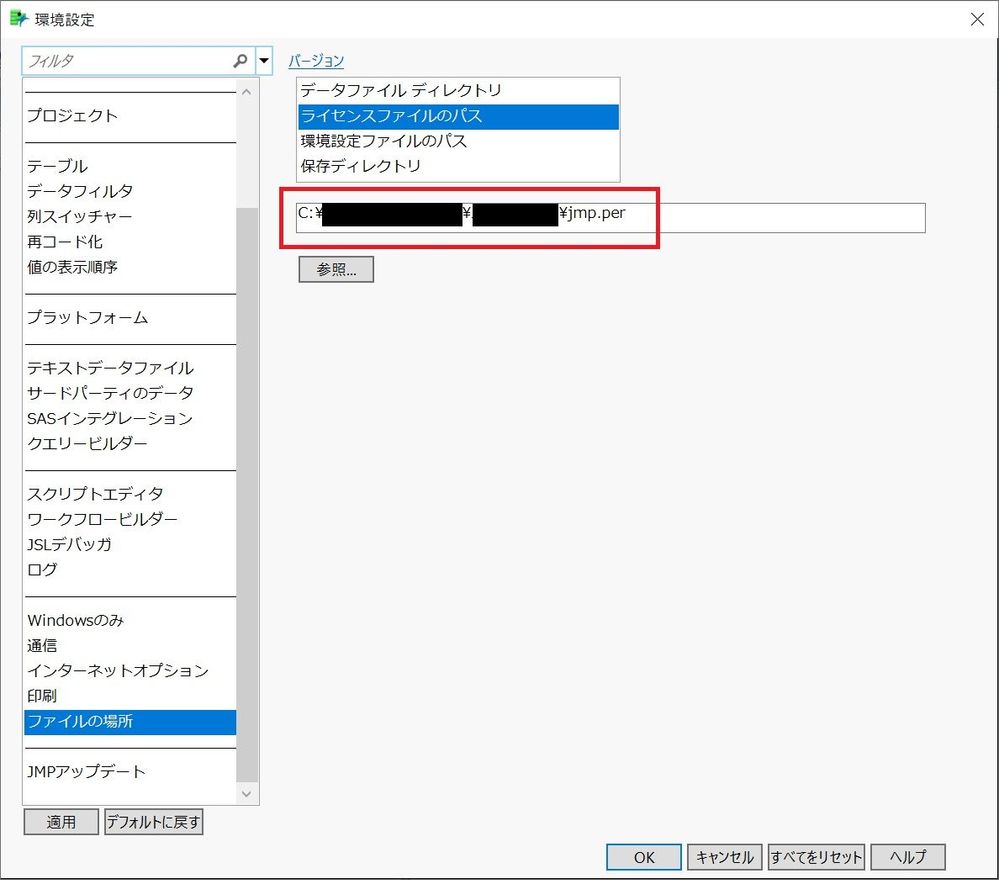Select ファイルの場所 category
Image resolution: width=999 pixels, height=880 pixels.
[130, 721]
